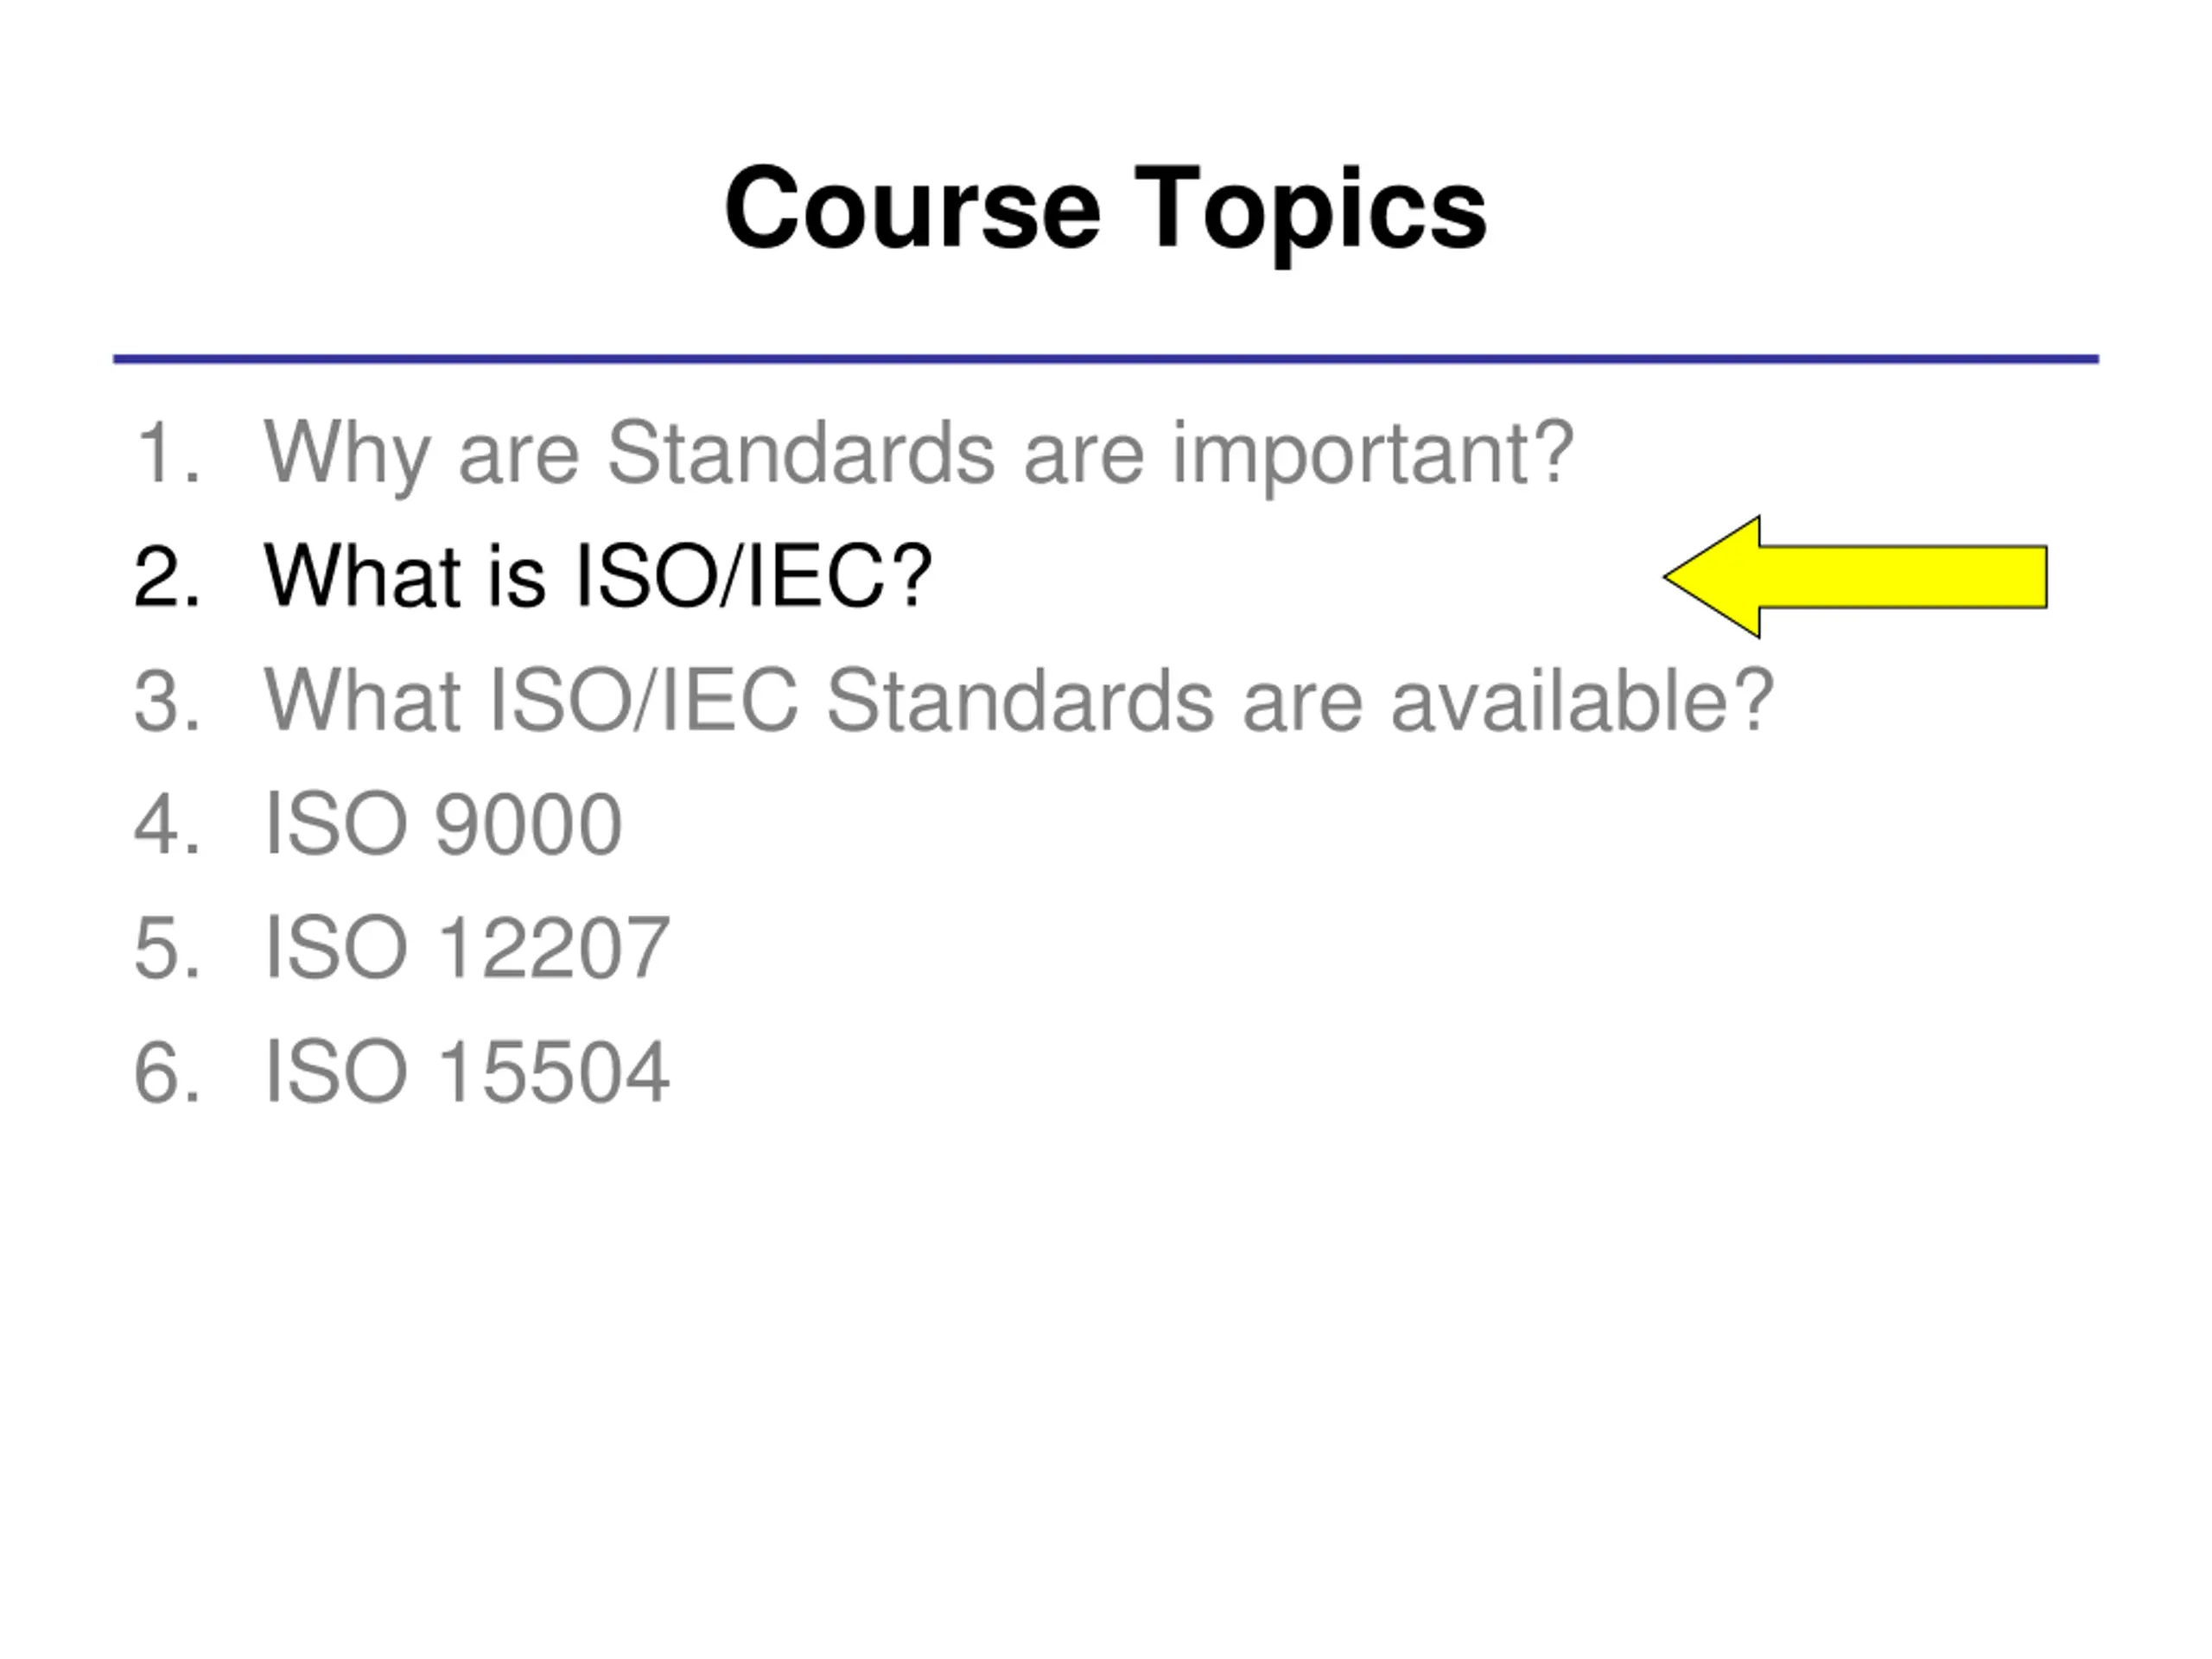The height and width of the screenshot is (1659, 2212).
Task: Open the highlighted topic What is ISO/IEC?
Action: coord(598,576)
